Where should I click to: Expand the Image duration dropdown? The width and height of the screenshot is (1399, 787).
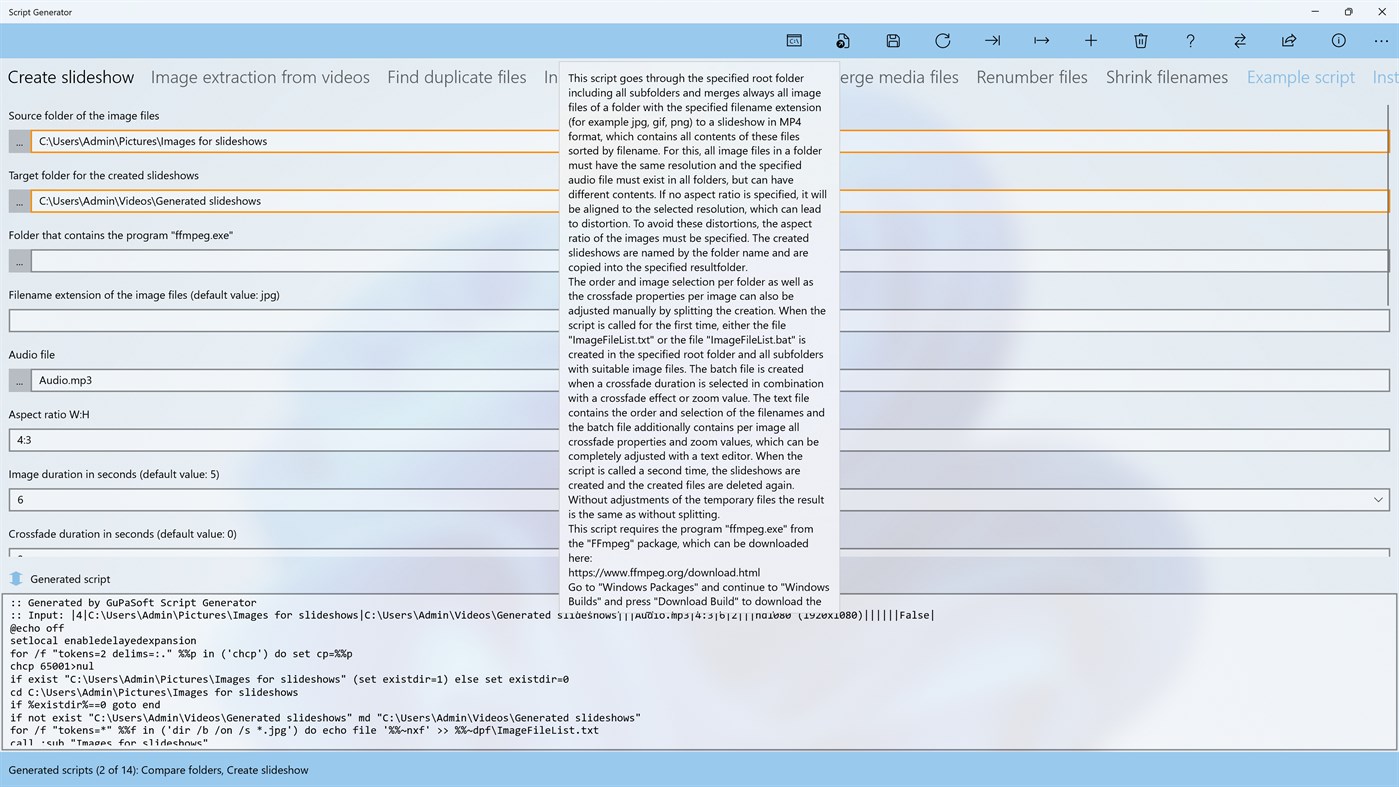pos(1378,500)
